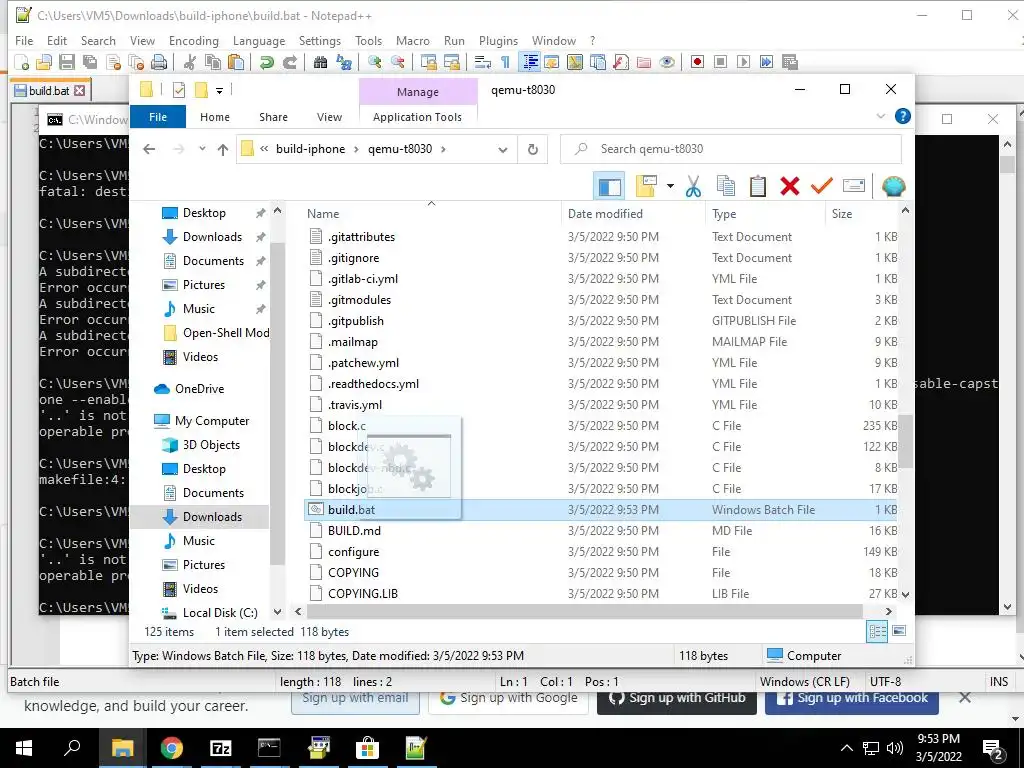Click Stop Recording macro square icon
Viewport: 1024px width, 768px height.
point(720,62)
